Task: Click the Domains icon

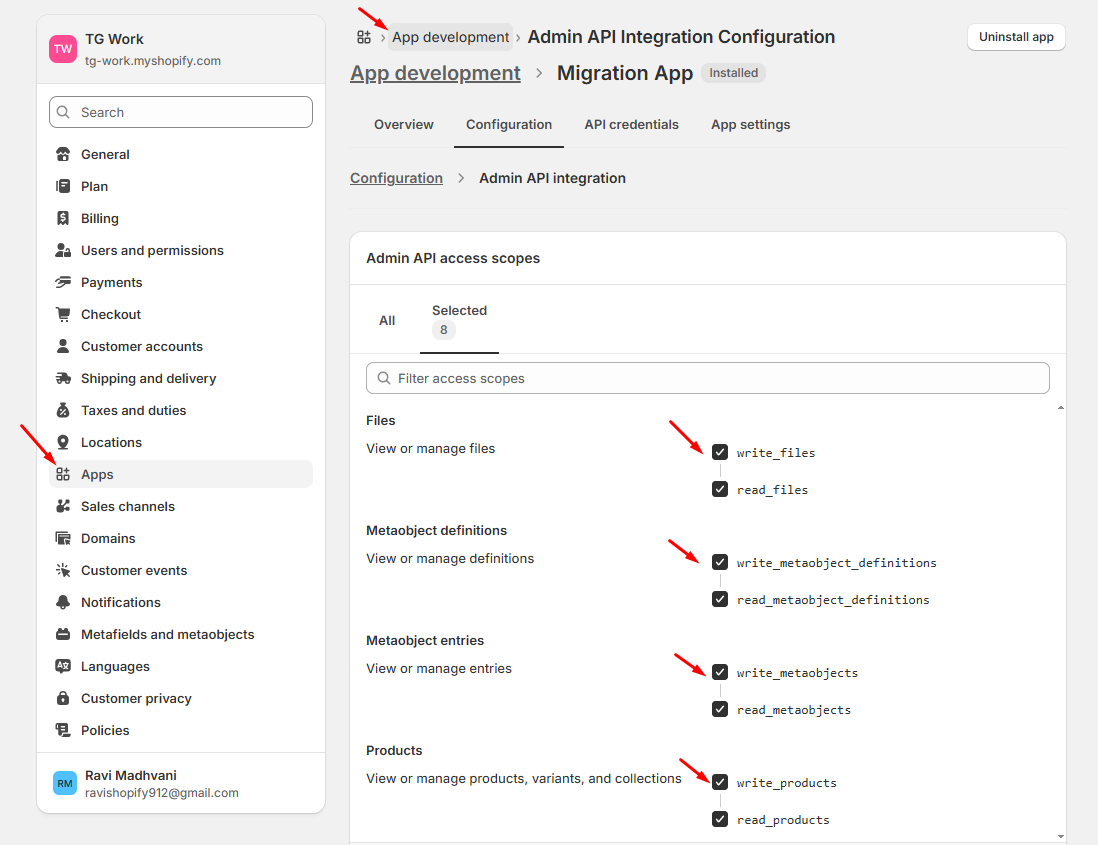Action: click(x=63, y=538)
